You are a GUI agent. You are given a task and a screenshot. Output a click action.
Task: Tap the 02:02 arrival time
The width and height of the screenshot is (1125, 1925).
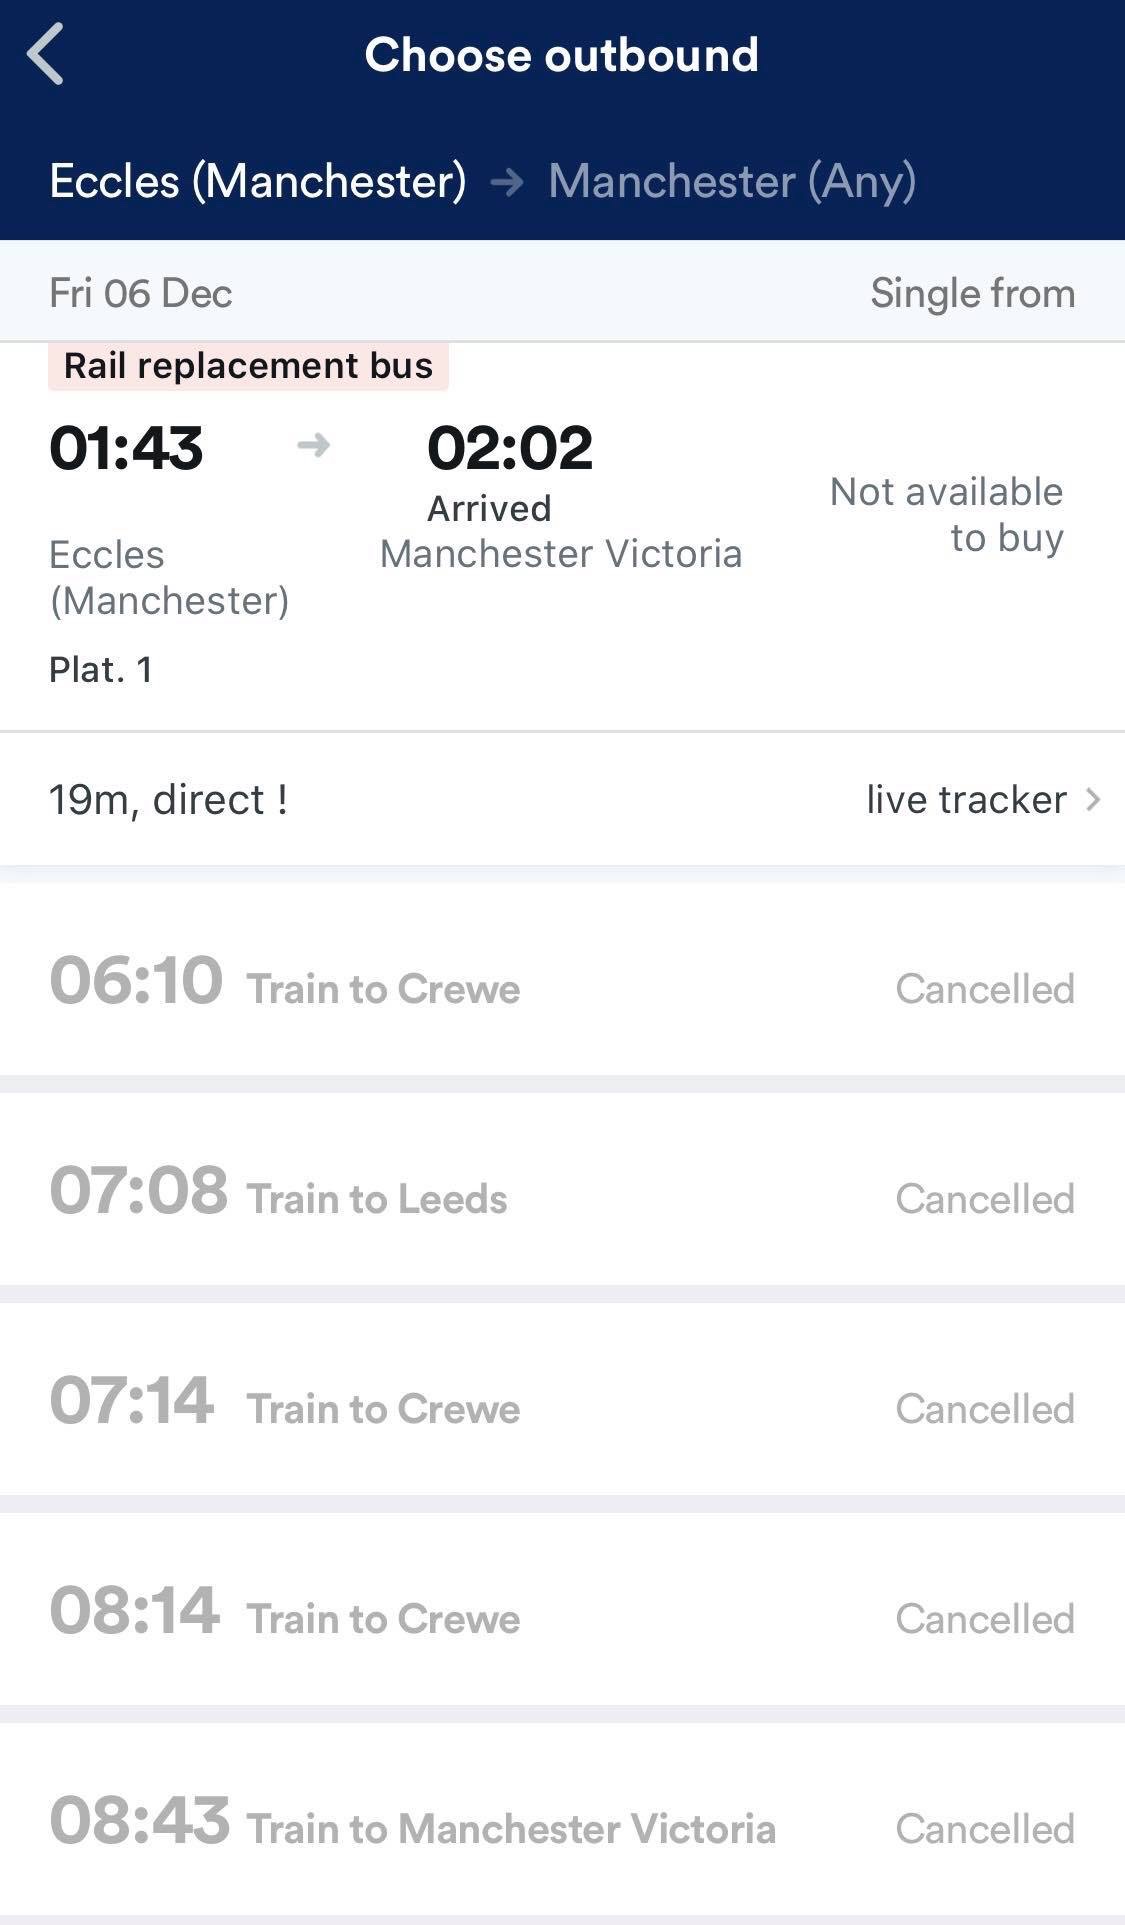pyautogui.click(x=510, y=448)
